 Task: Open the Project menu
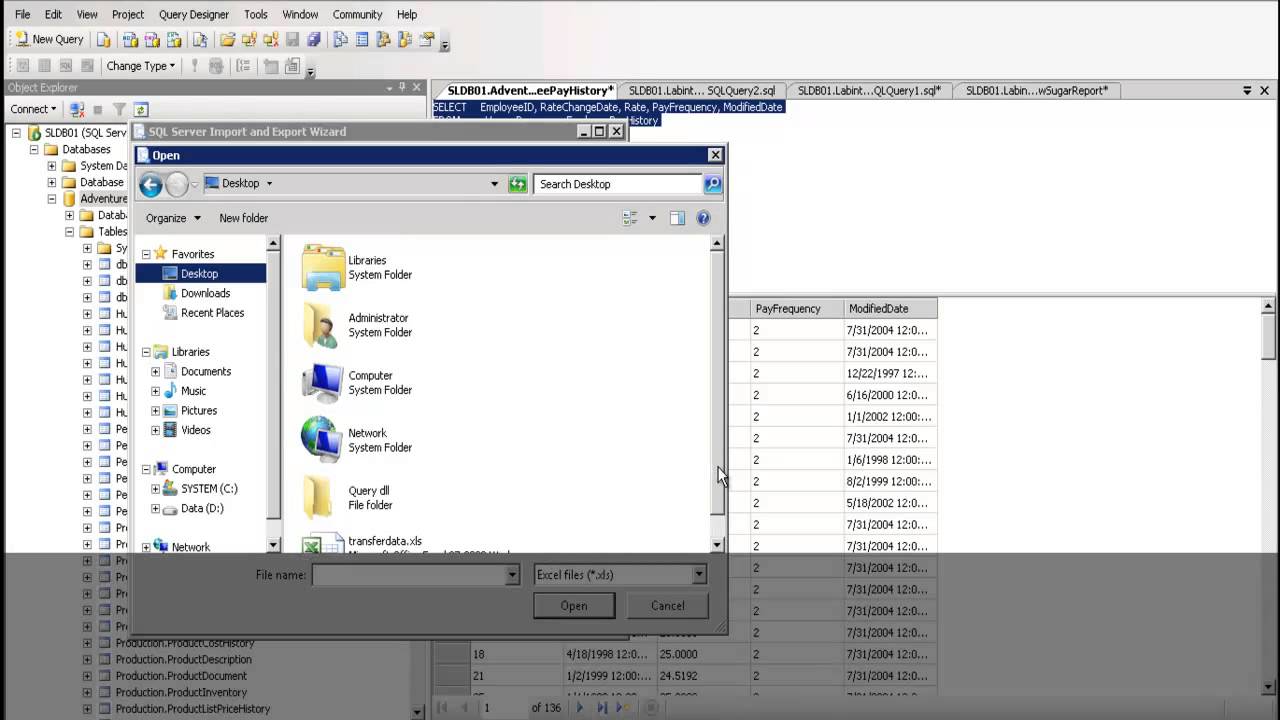(x=128, y=14)
